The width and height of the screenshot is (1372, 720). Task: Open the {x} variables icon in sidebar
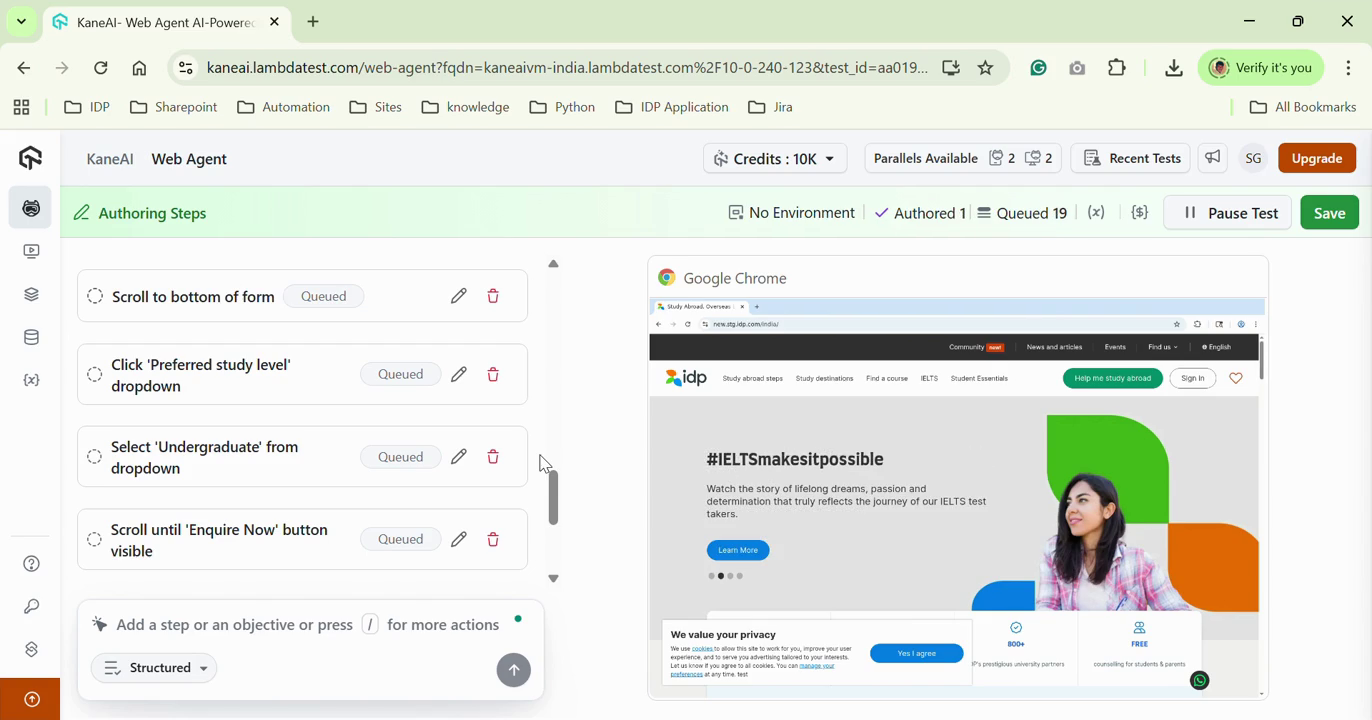(x=32, y=381)
